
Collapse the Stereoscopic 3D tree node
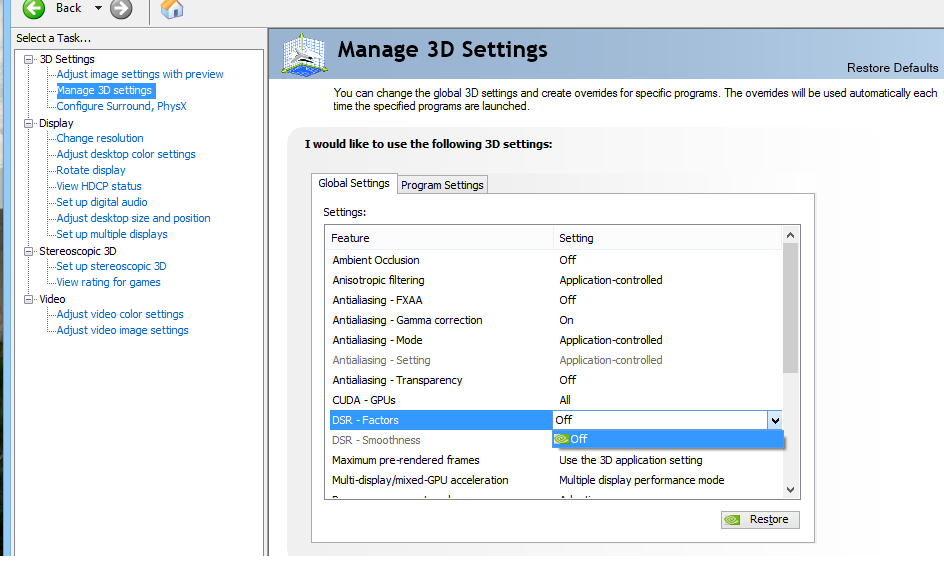point(28,251)
